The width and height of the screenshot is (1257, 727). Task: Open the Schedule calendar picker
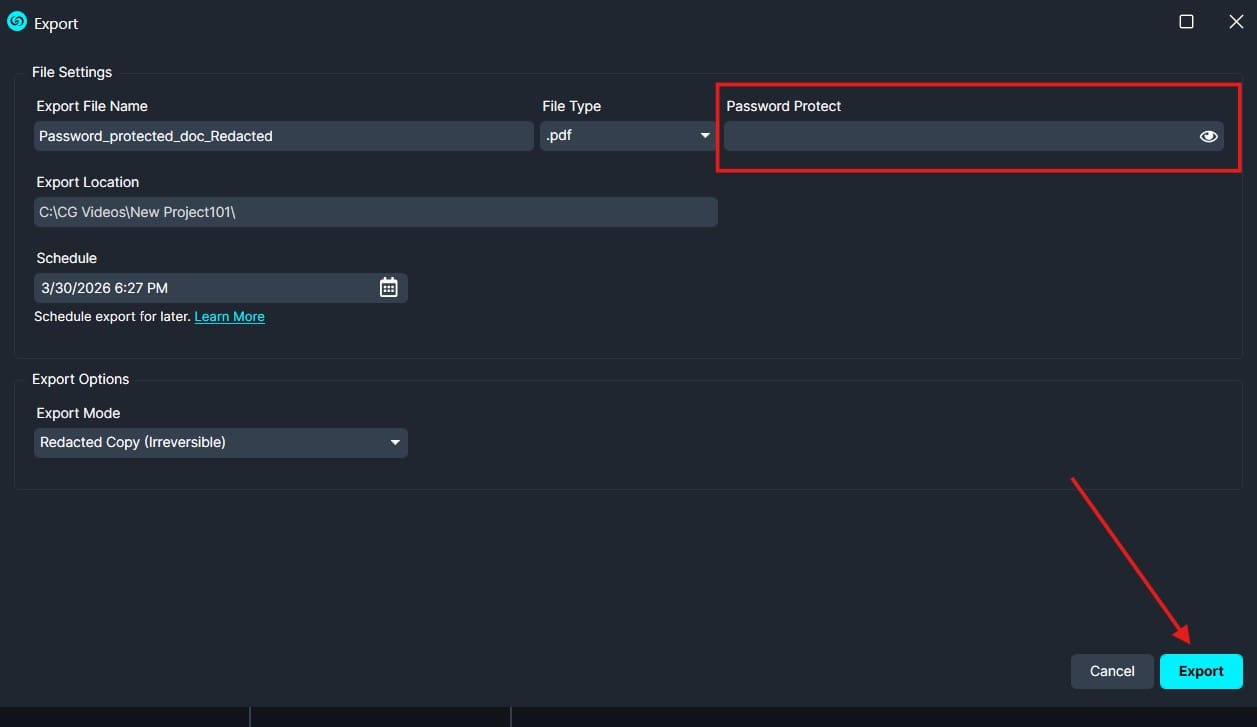click(x=388, y=288)
